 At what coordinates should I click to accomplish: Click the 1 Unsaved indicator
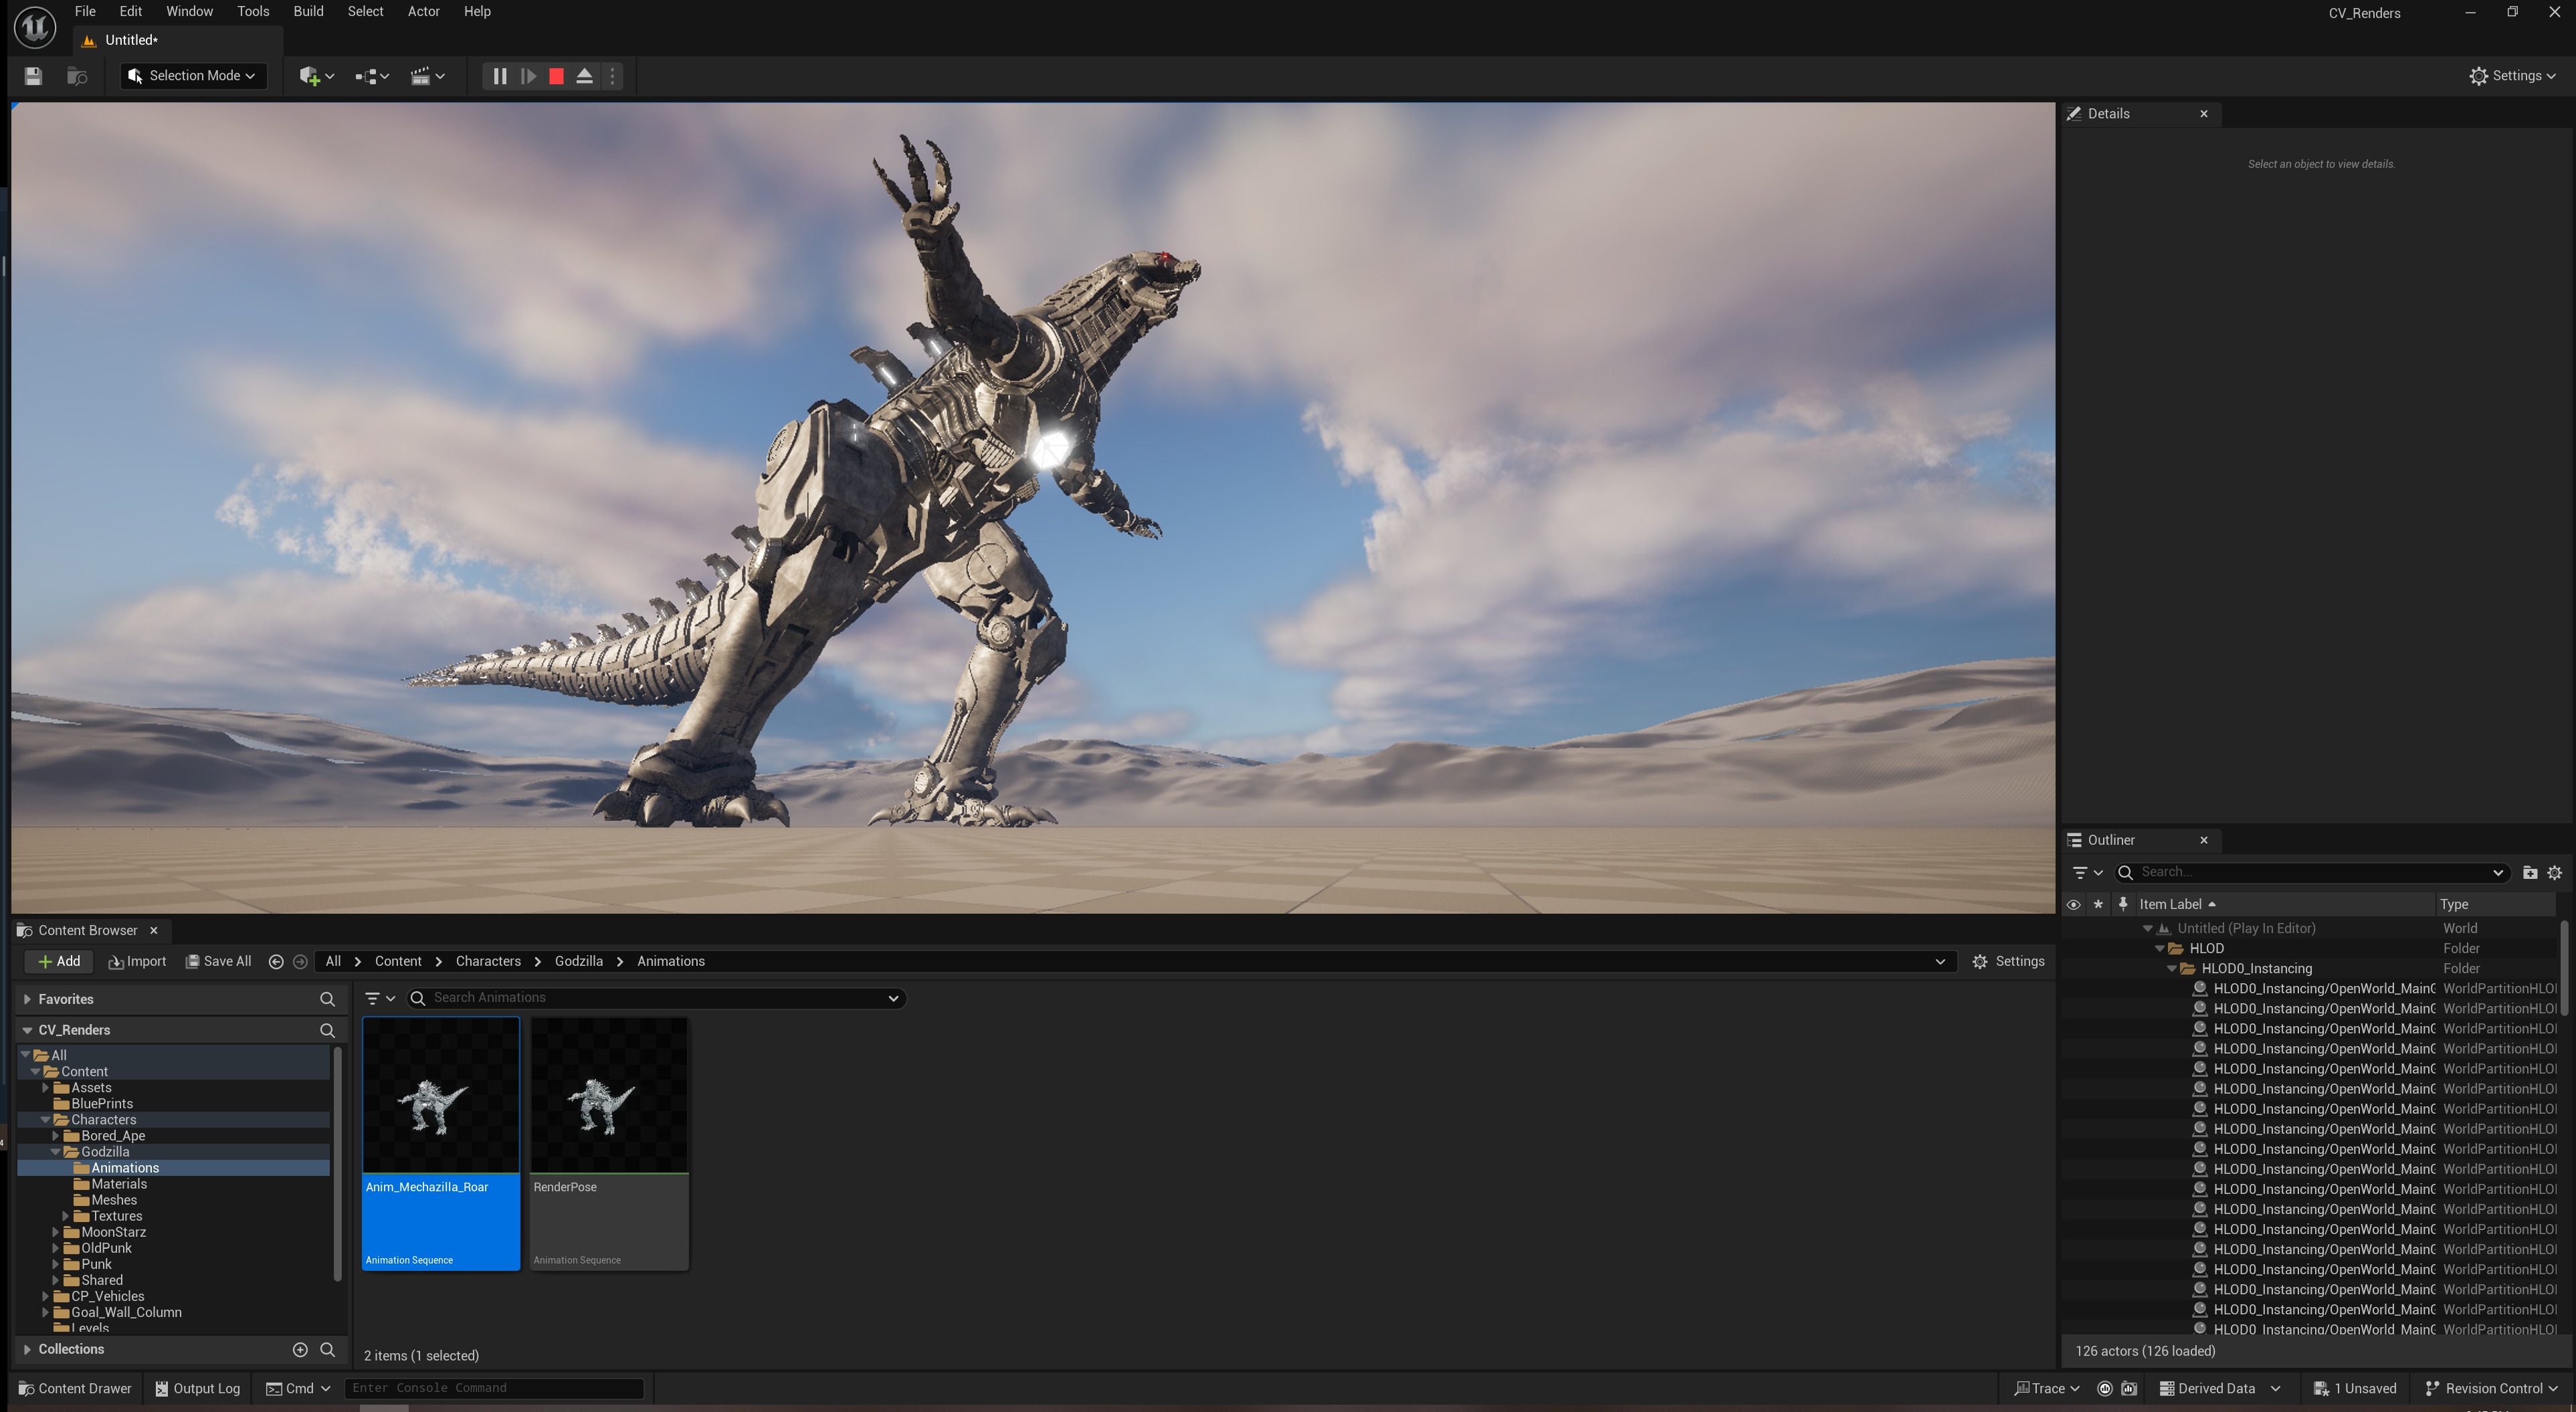(2355, 1389)
